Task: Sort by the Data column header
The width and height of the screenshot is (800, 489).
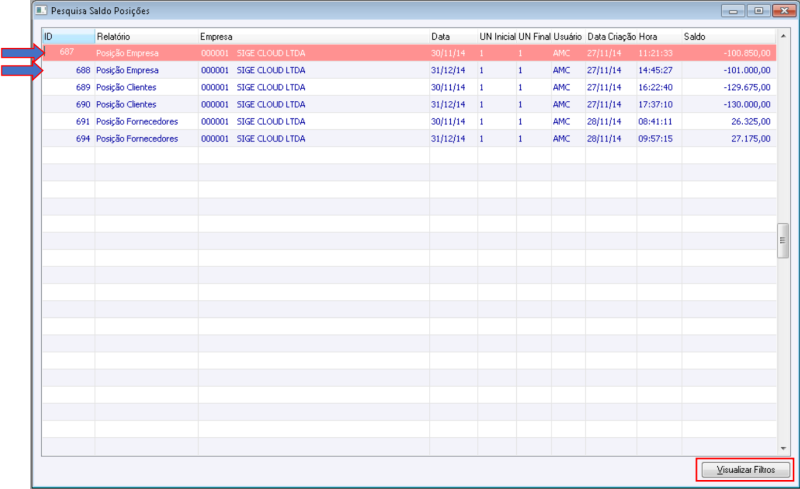Action: pos(454,37)
